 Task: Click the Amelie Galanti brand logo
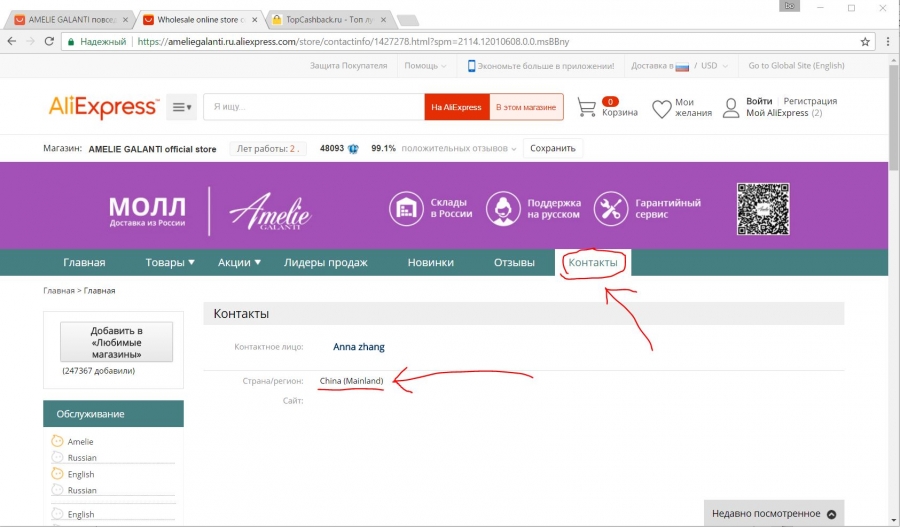pyautogui.click(x=270, y=211)
